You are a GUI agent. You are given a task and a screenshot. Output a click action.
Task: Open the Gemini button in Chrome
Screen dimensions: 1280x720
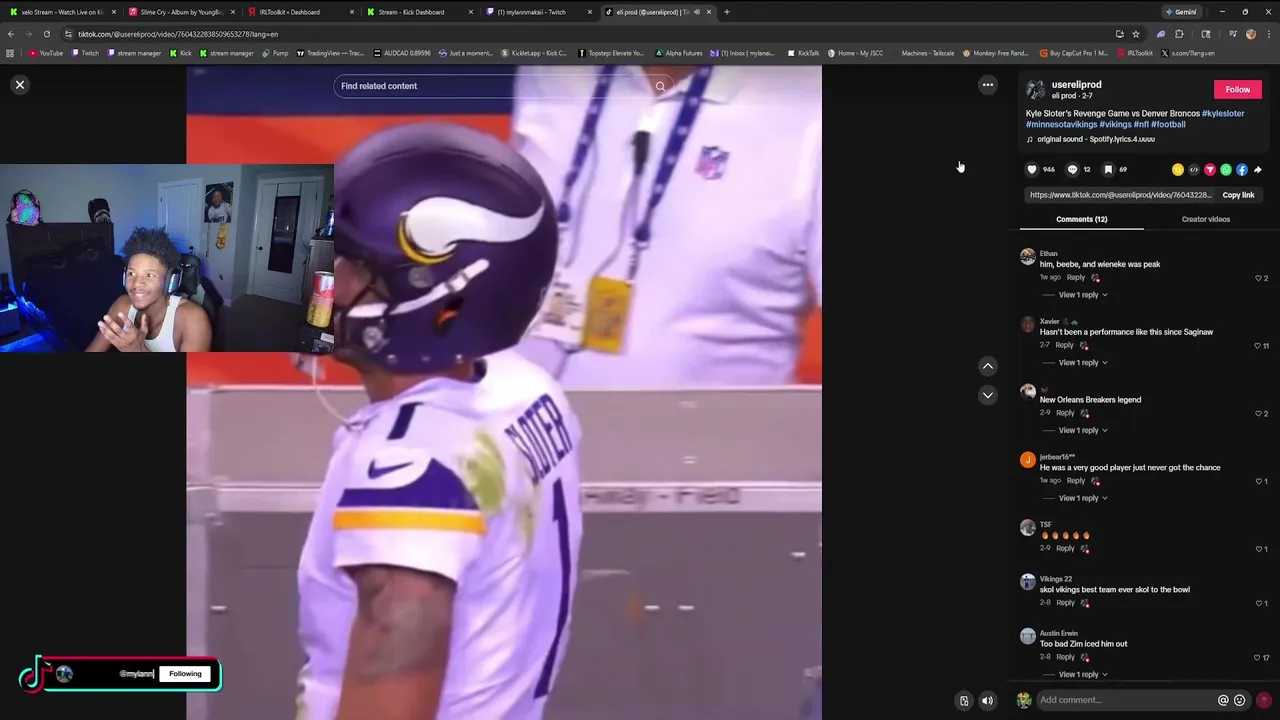[1181, 12]
